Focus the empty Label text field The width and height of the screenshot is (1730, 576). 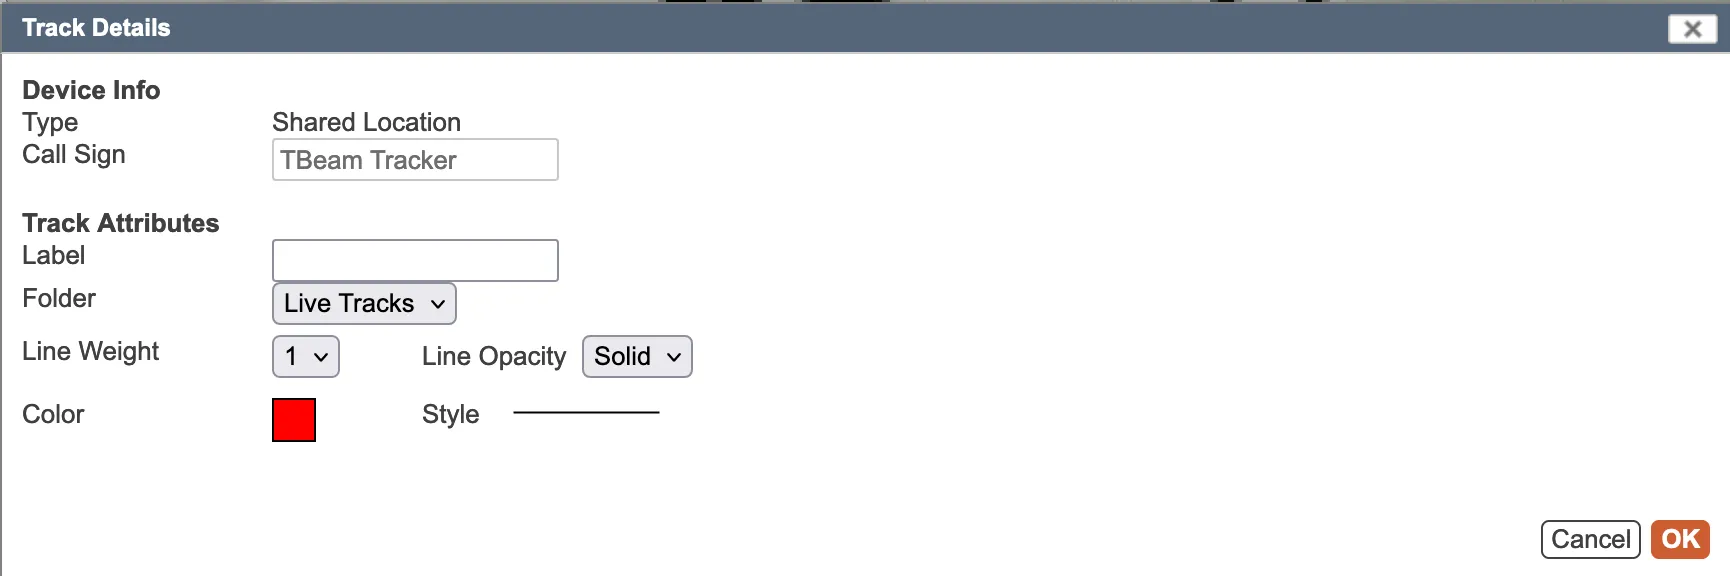point(415,260)
